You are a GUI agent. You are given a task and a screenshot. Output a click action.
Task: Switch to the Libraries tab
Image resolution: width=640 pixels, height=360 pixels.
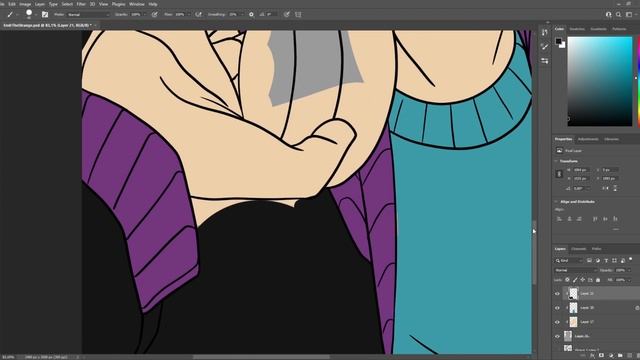click(x=611, y=139)
